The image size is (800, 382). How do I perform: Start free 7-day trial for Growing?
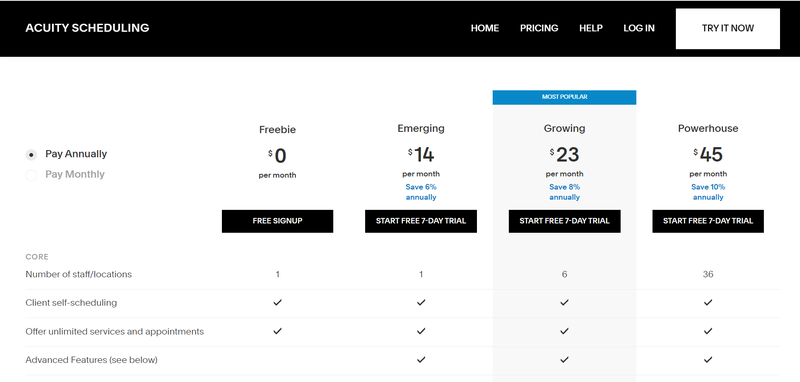[x=564, y=221]
